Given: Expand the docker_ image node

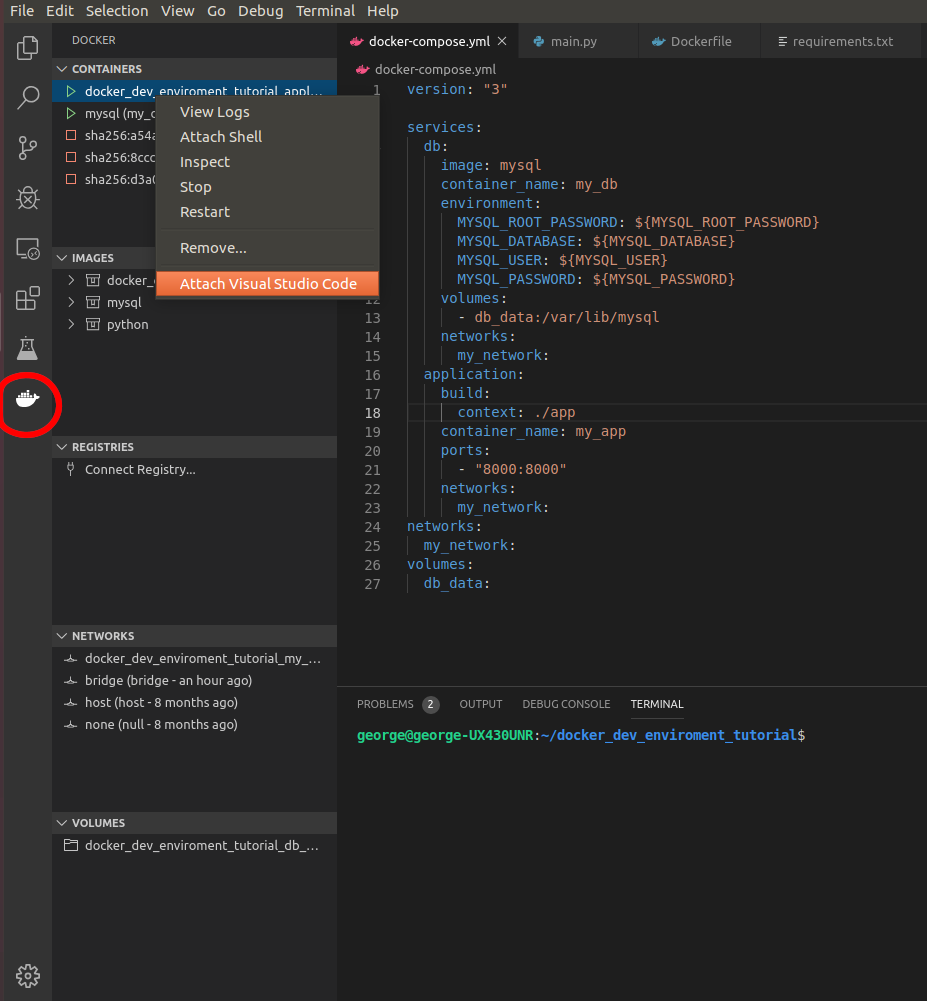Looking at the screenshot, I should [x=71, y=280].
